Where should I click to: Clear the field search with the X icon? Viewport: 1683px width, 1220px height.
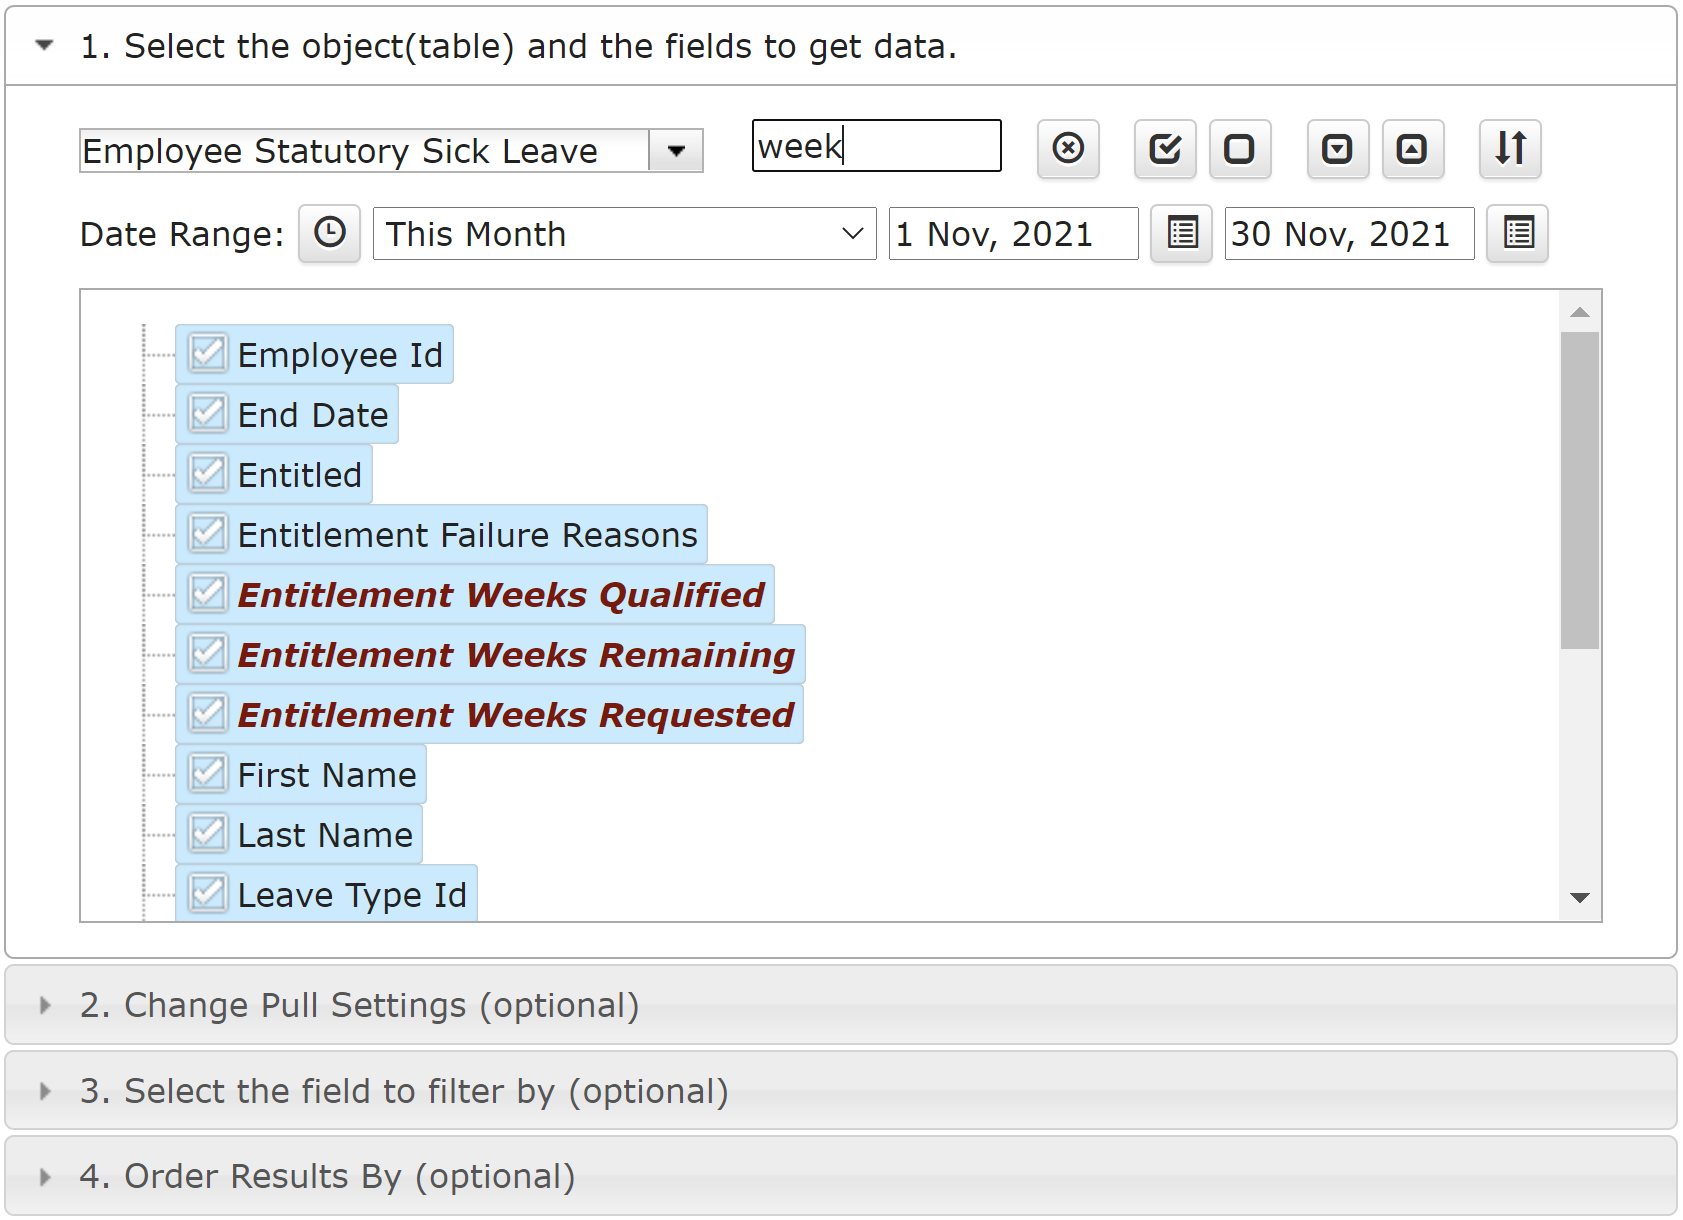1068,149
